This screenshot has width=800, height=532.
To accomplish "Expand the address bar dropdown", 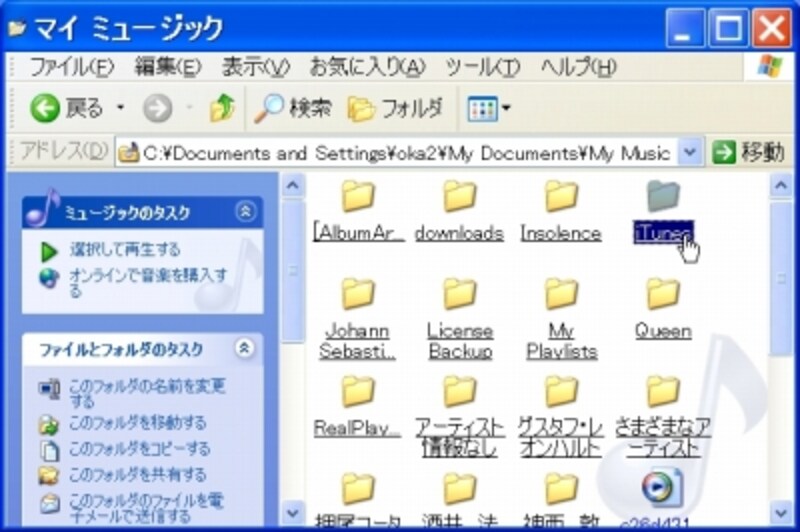I will (x=690, y=152).
